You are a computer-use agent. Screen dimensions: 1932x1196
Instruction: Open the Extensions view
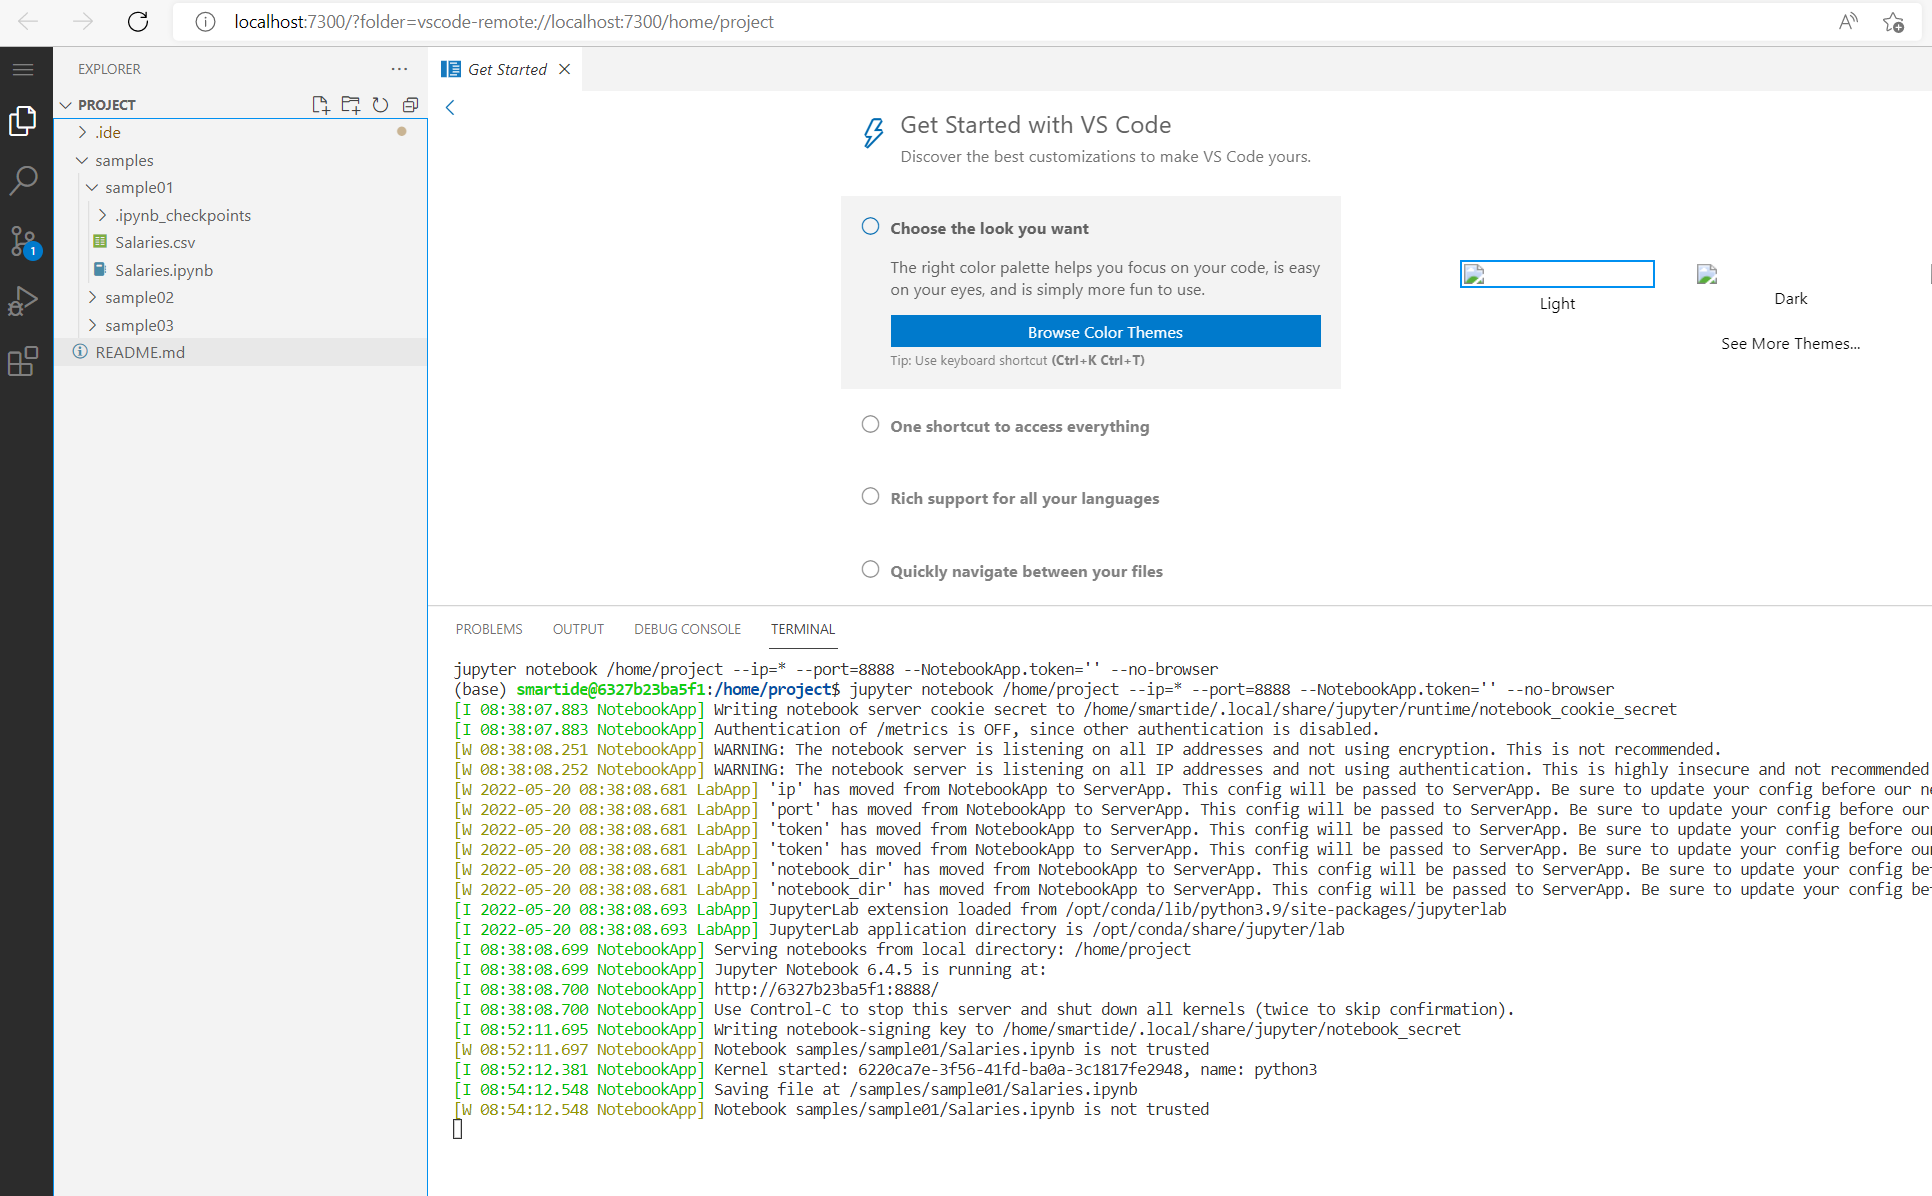click(23, 361)
